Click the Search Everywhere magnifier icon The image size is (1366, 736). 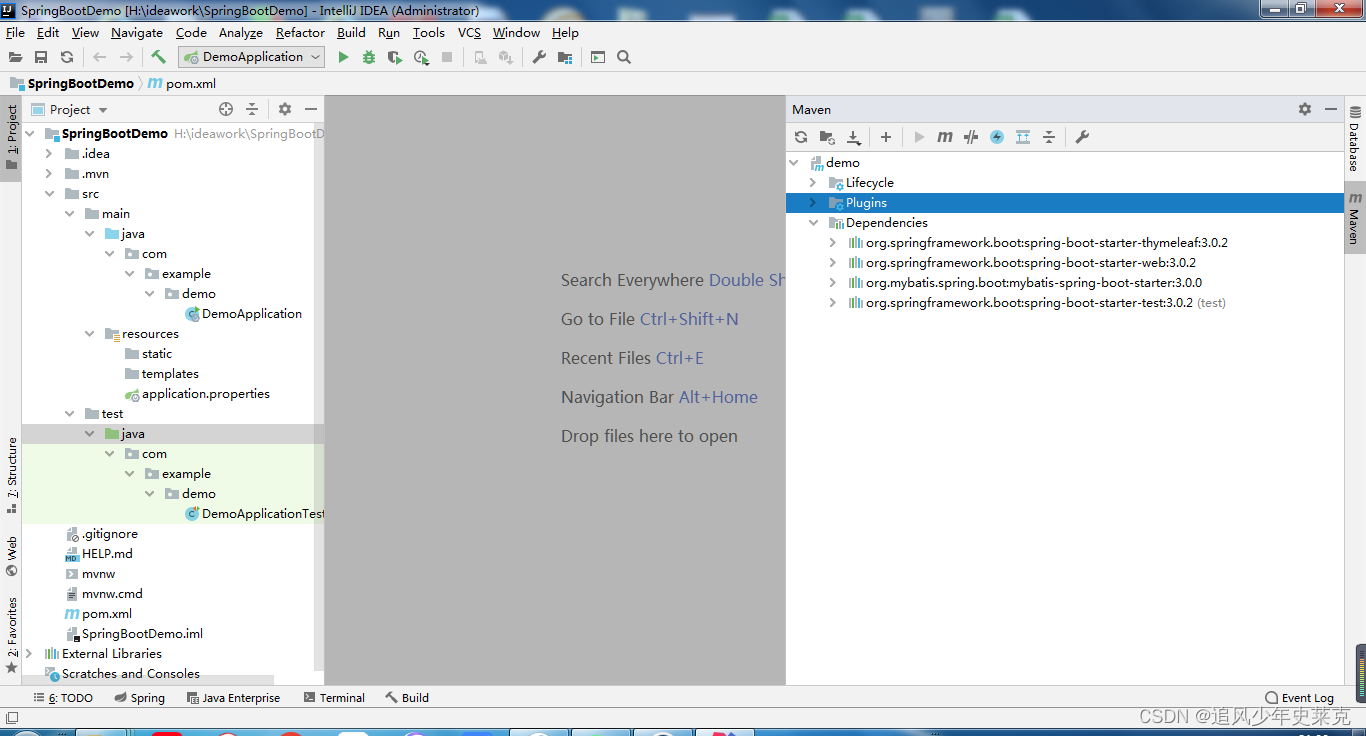coord(624,57)
